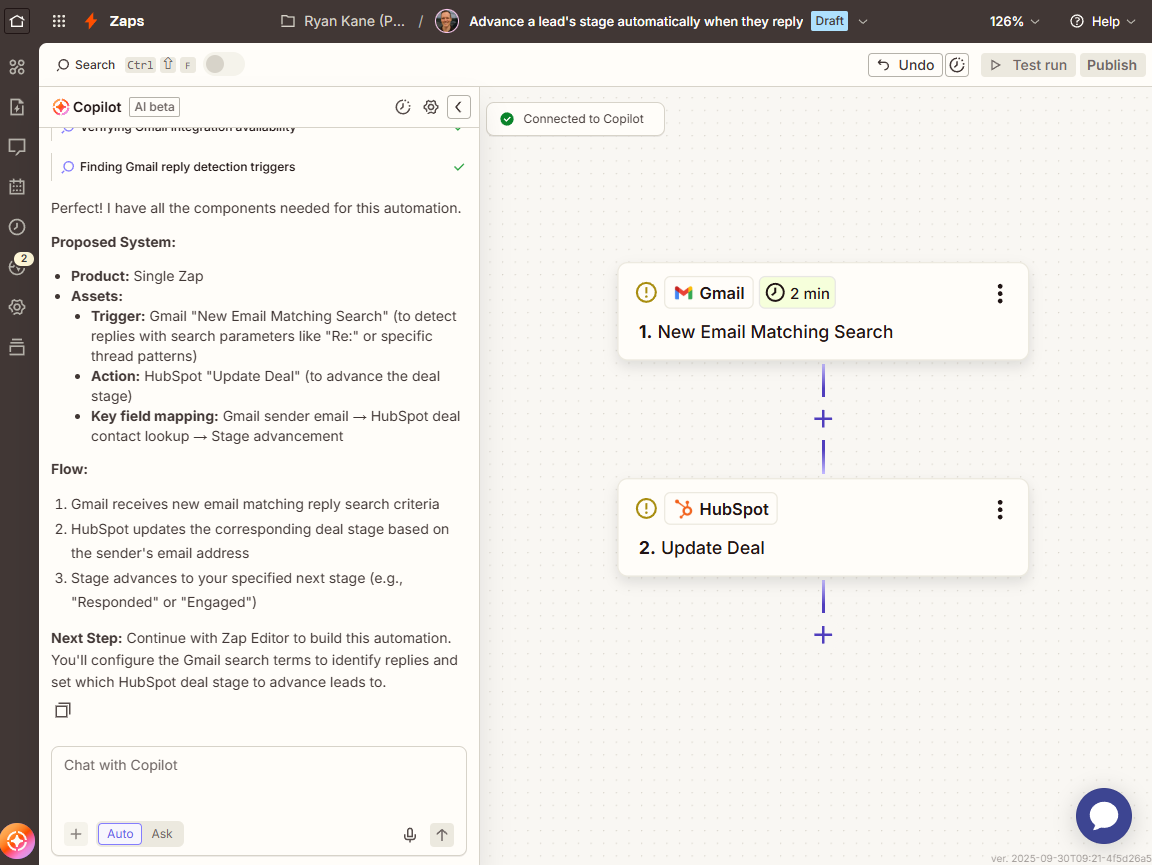Copy the Copilot response with copy icon
The image size is (1152, 865).
coord(63,710)
